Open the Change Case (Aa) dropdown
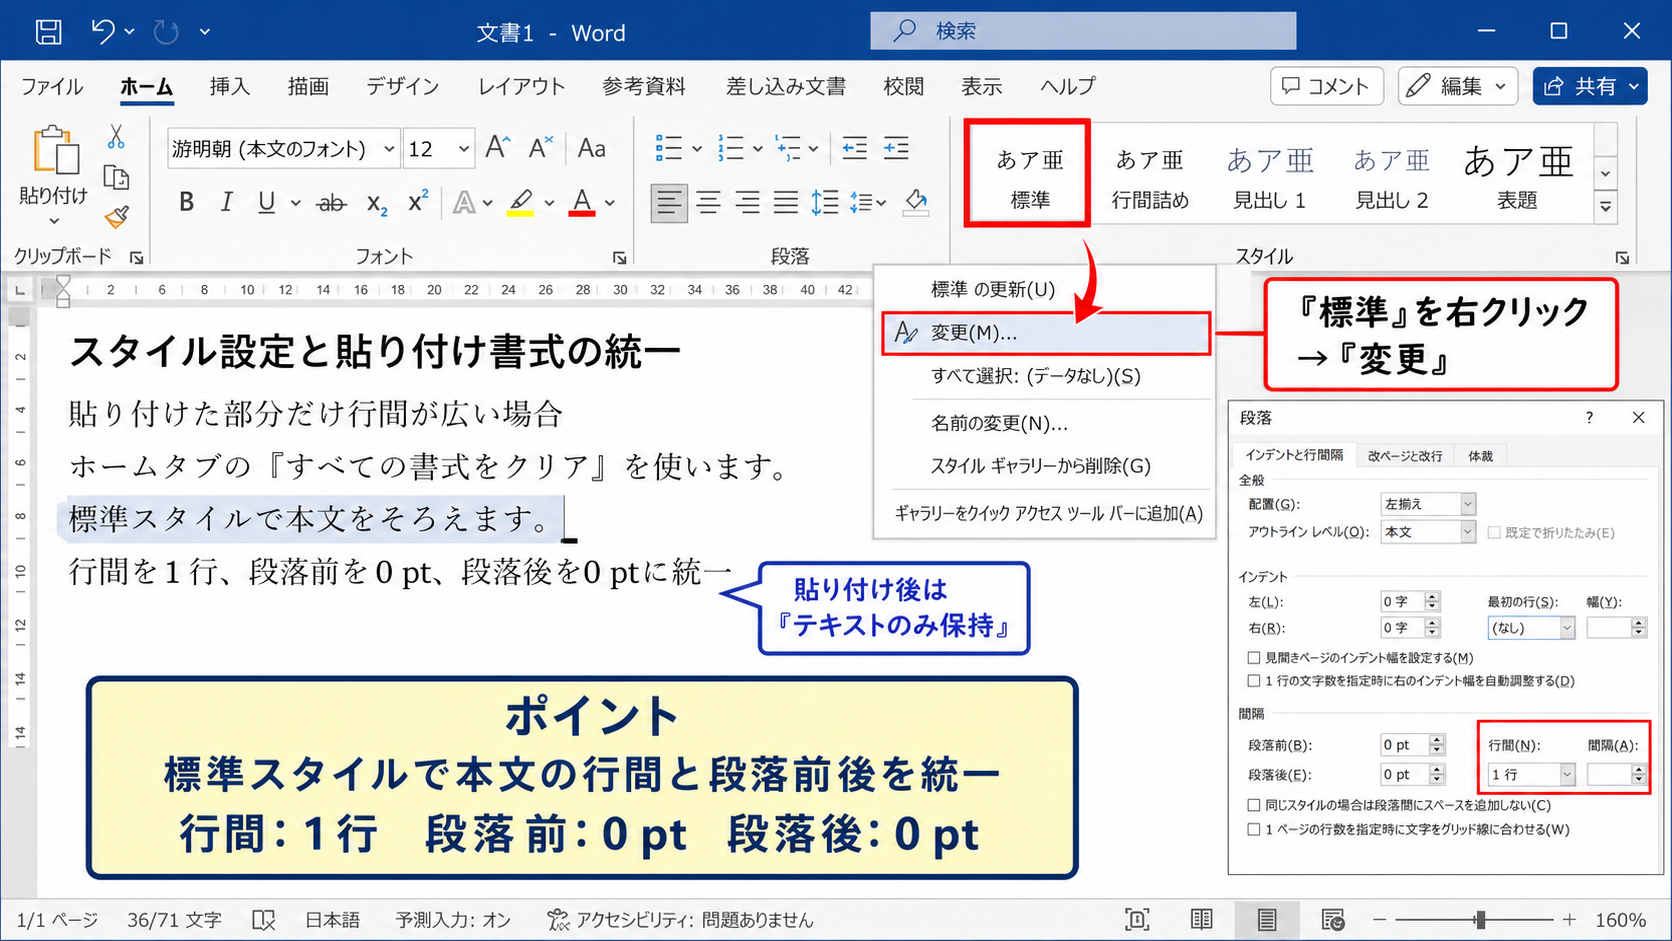This screenshot has width=1672, height=941. 591,148
